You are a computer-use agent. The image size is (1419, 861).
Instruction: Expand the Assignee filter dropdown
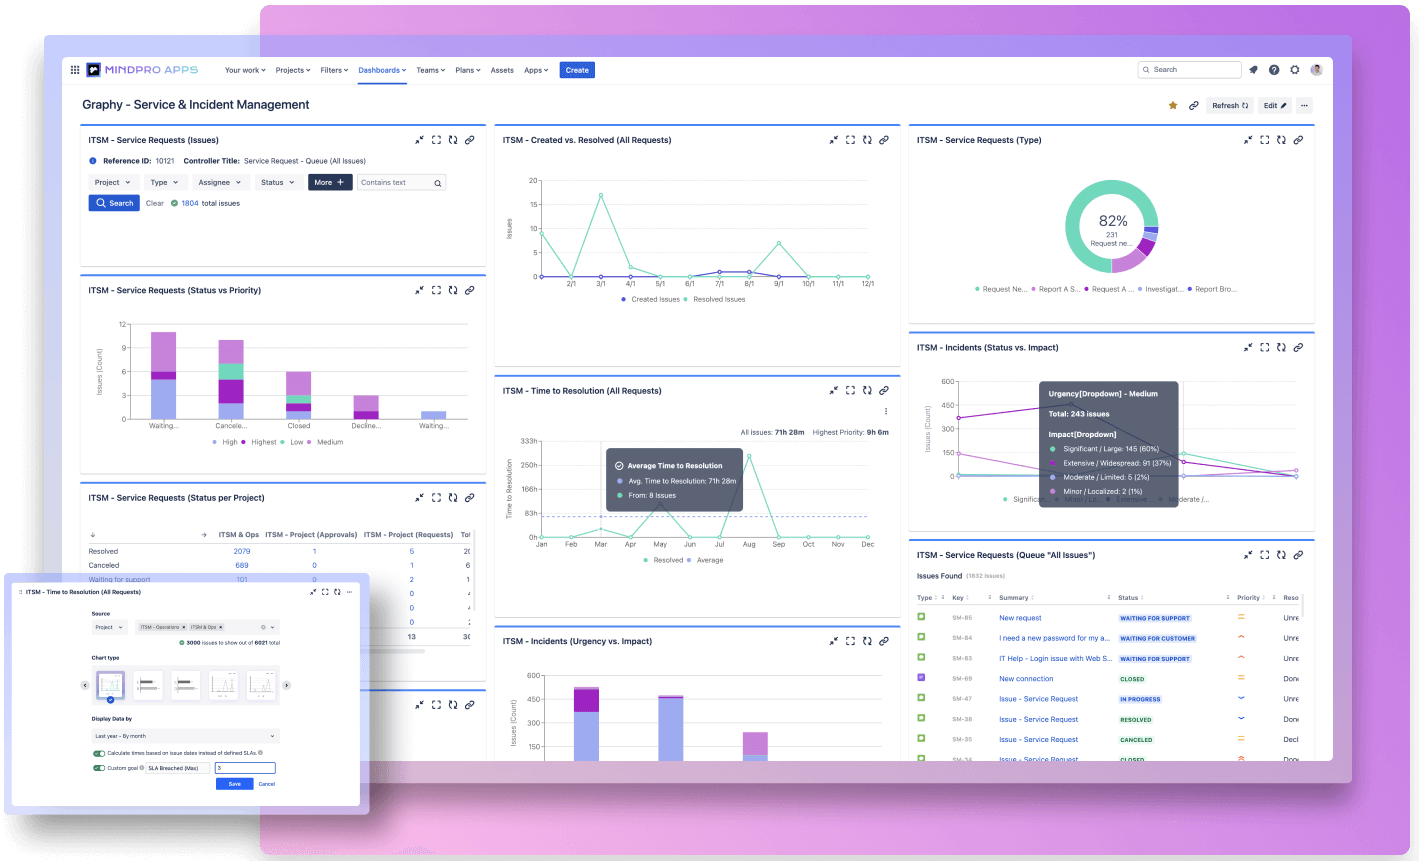[x=220, y=183]
